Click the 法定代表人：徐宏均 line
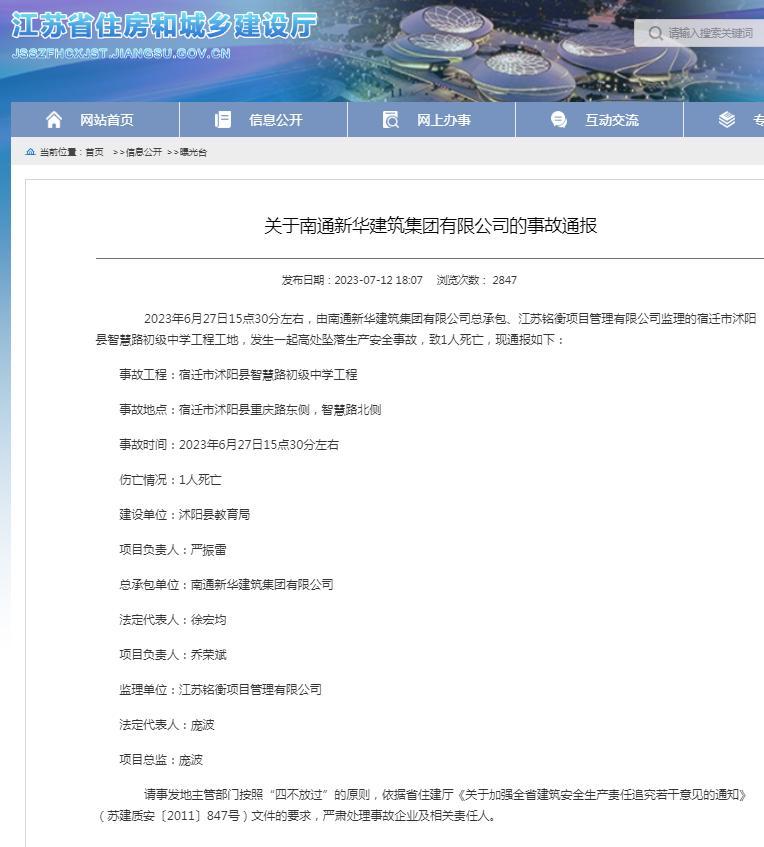The height and width of the screenshot is (847, 764). (x=173, y=620)
